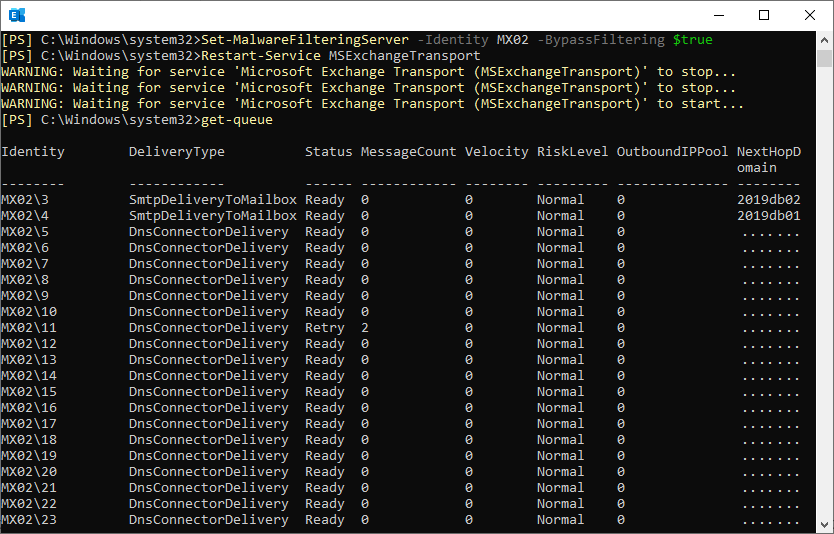Minimize the Exchange shell window
834x534 pixels.
pyautogui.click(x=719, y=15)
